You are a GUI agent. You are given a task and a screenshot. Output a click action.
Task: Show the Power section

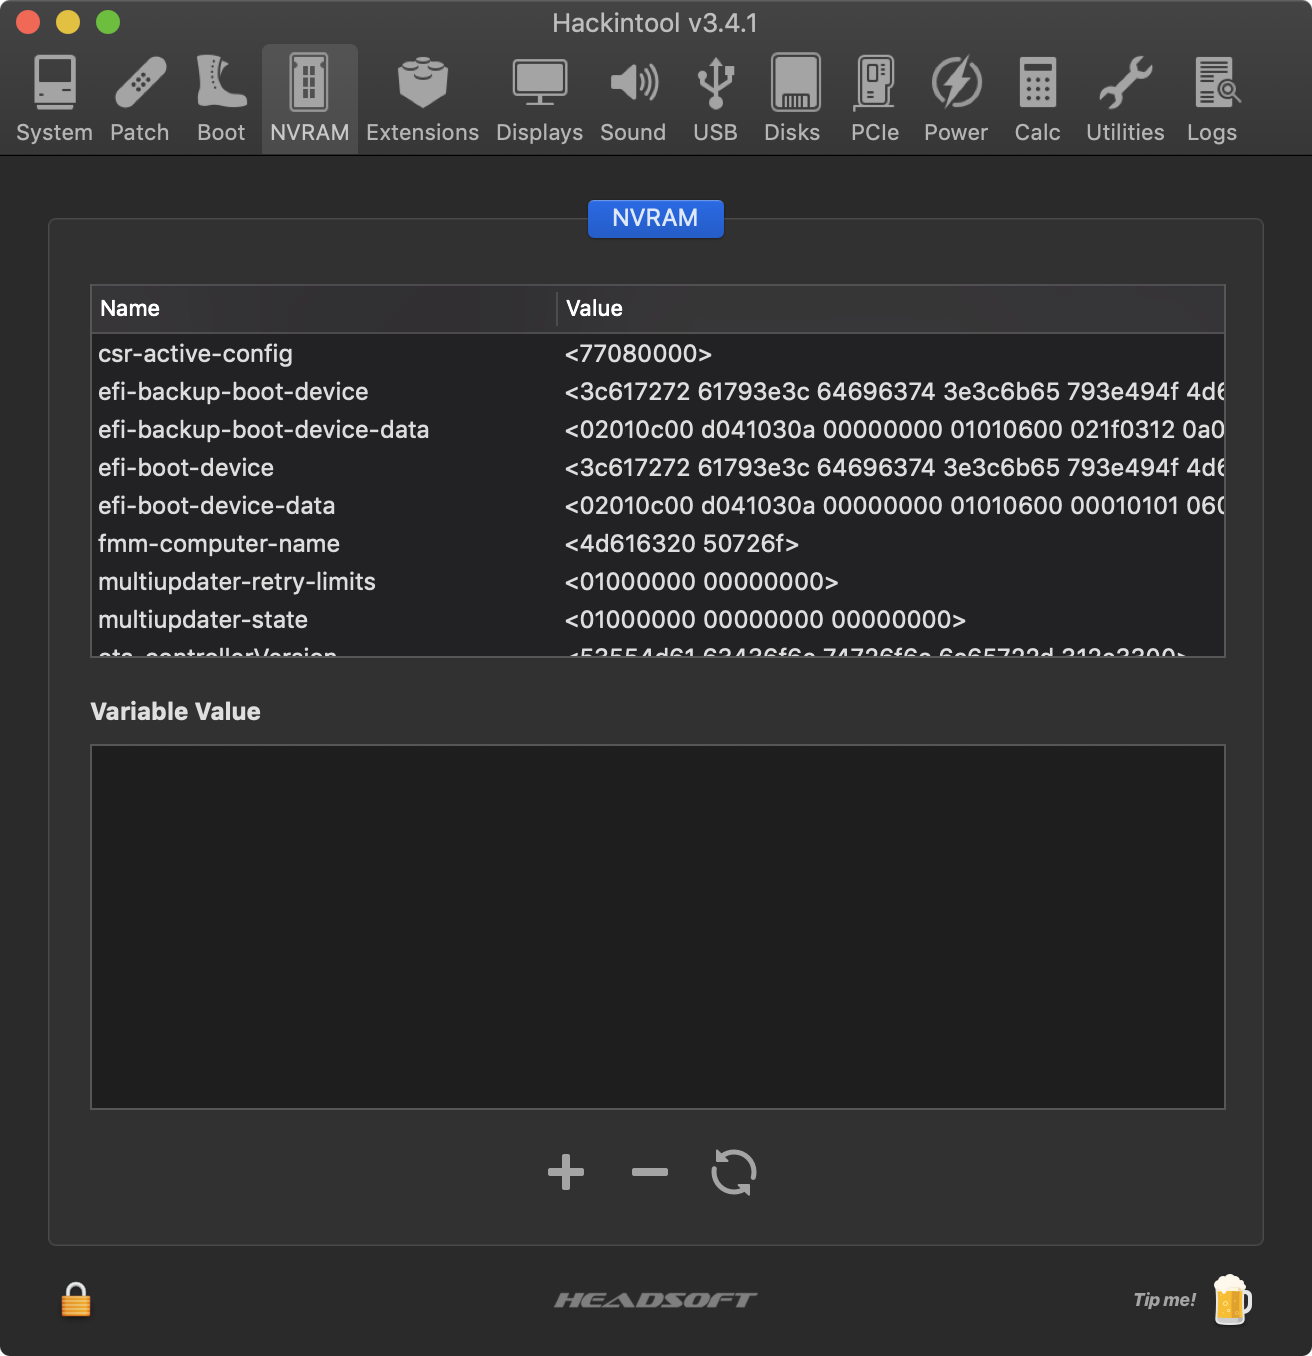(x=956, y=99)
